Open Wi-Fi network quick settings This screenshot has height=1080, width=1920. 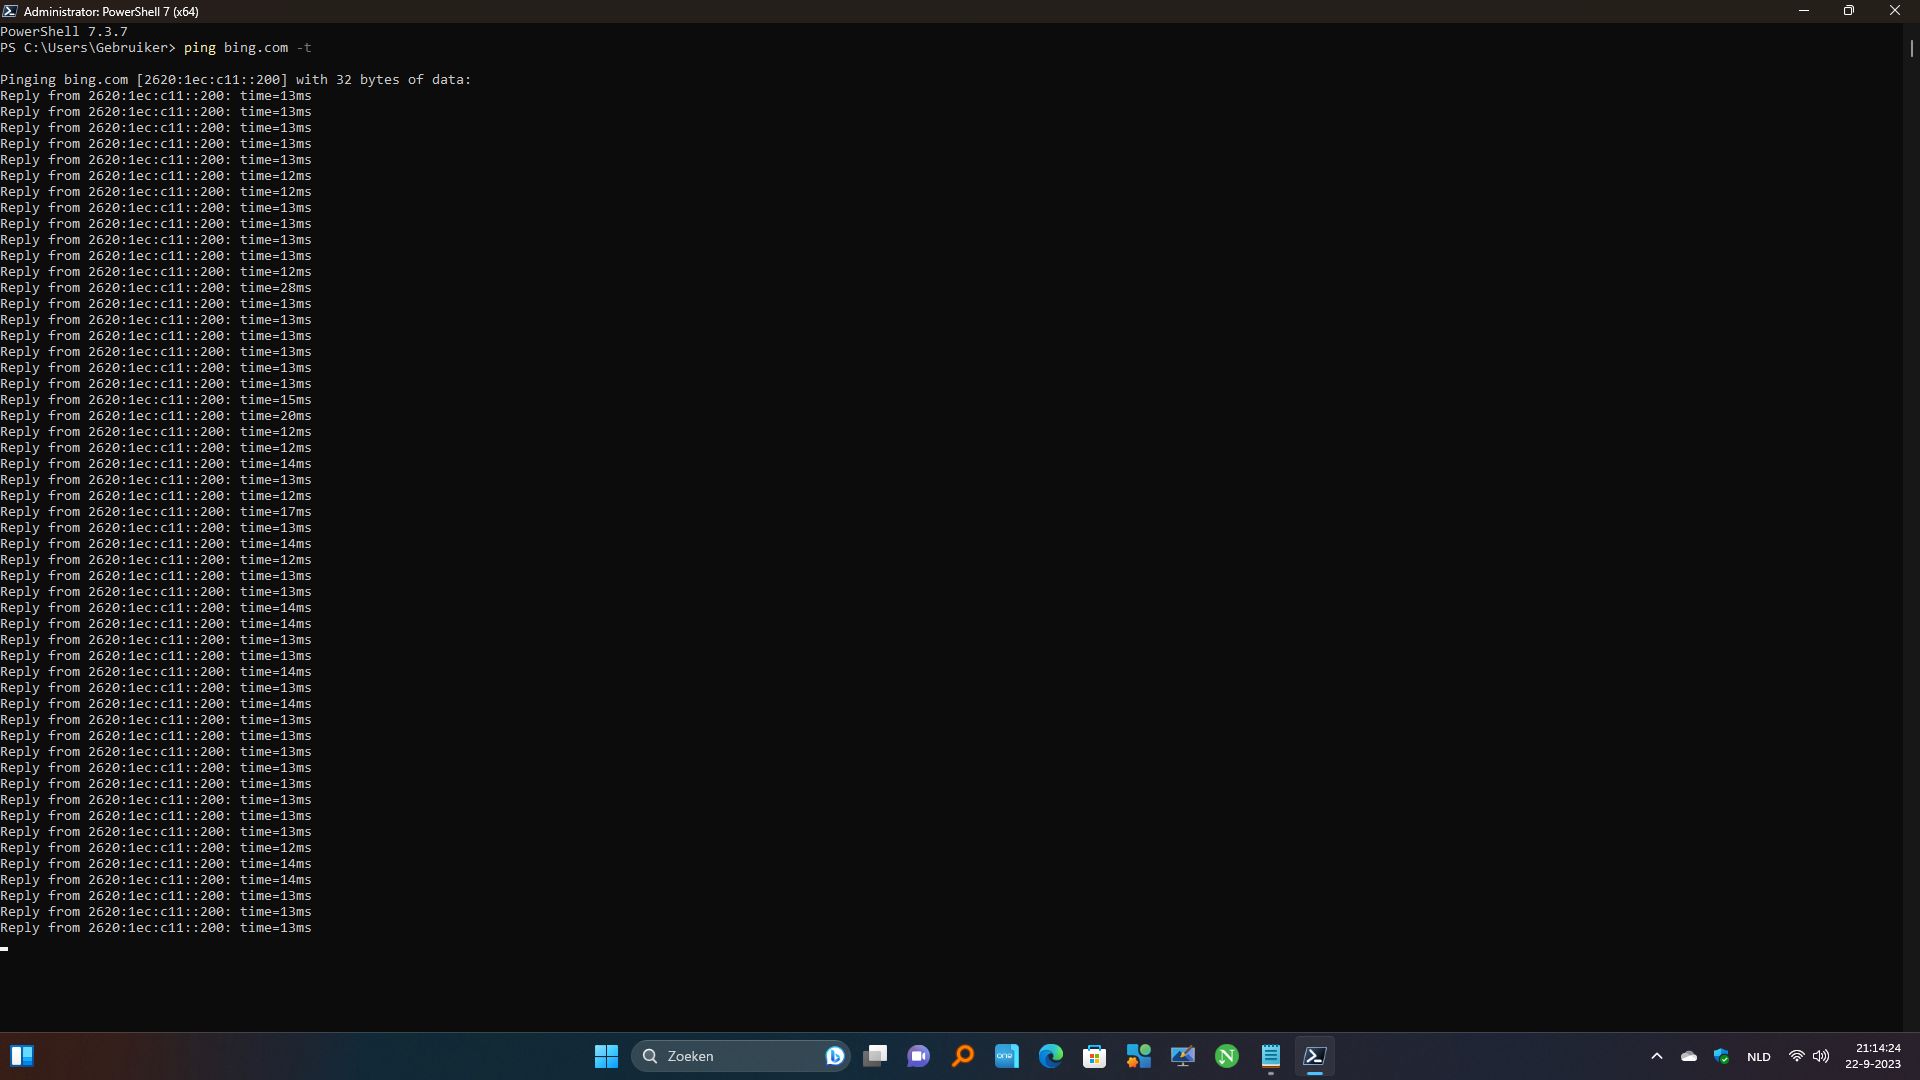1796,1056
